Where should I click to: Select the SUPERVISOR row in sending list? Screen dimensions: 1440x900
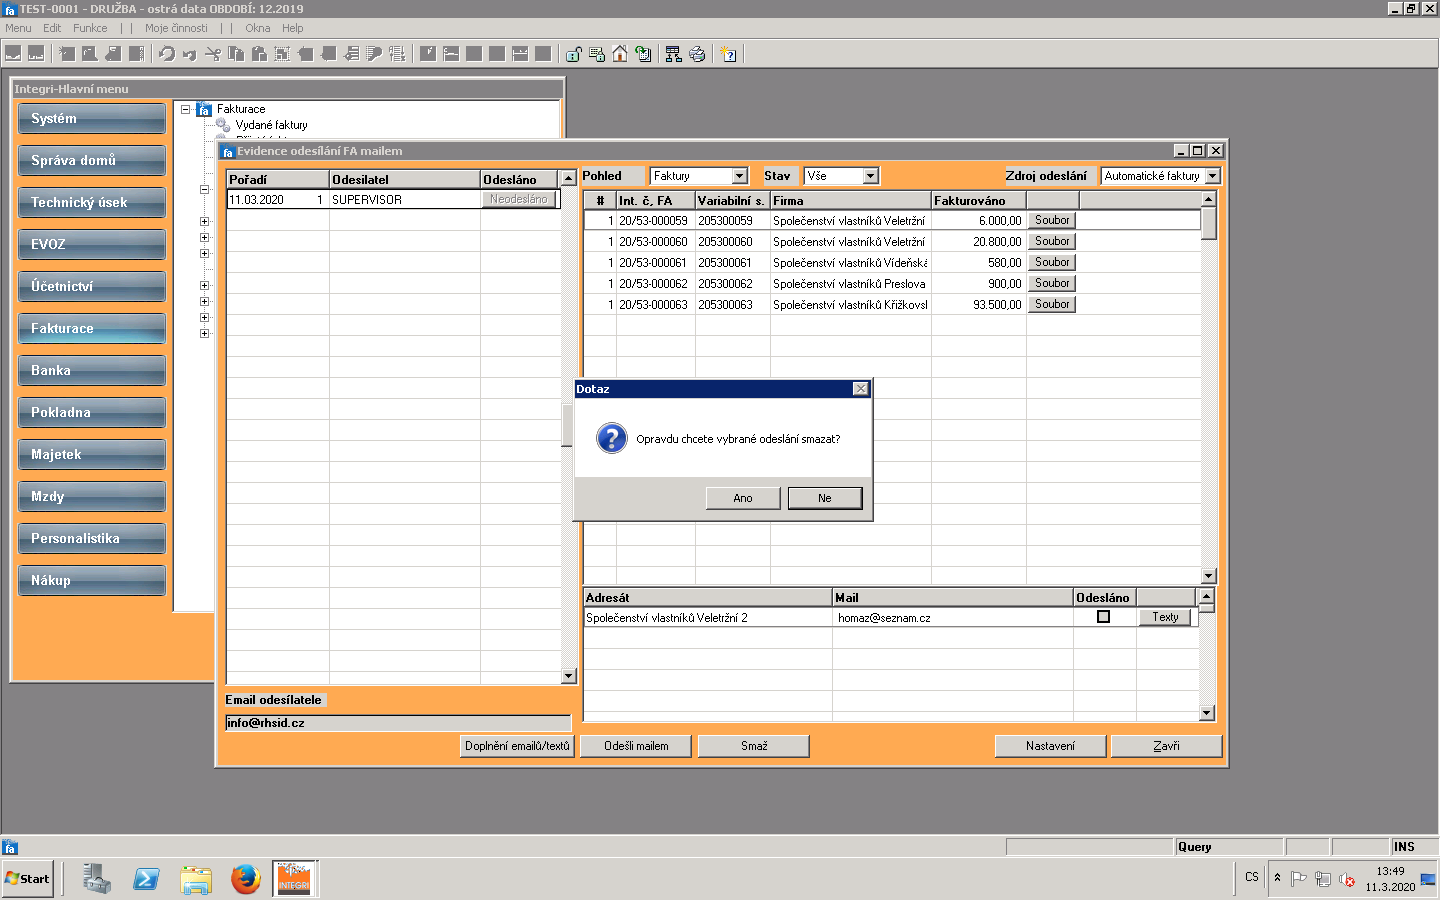coord(394,200)
